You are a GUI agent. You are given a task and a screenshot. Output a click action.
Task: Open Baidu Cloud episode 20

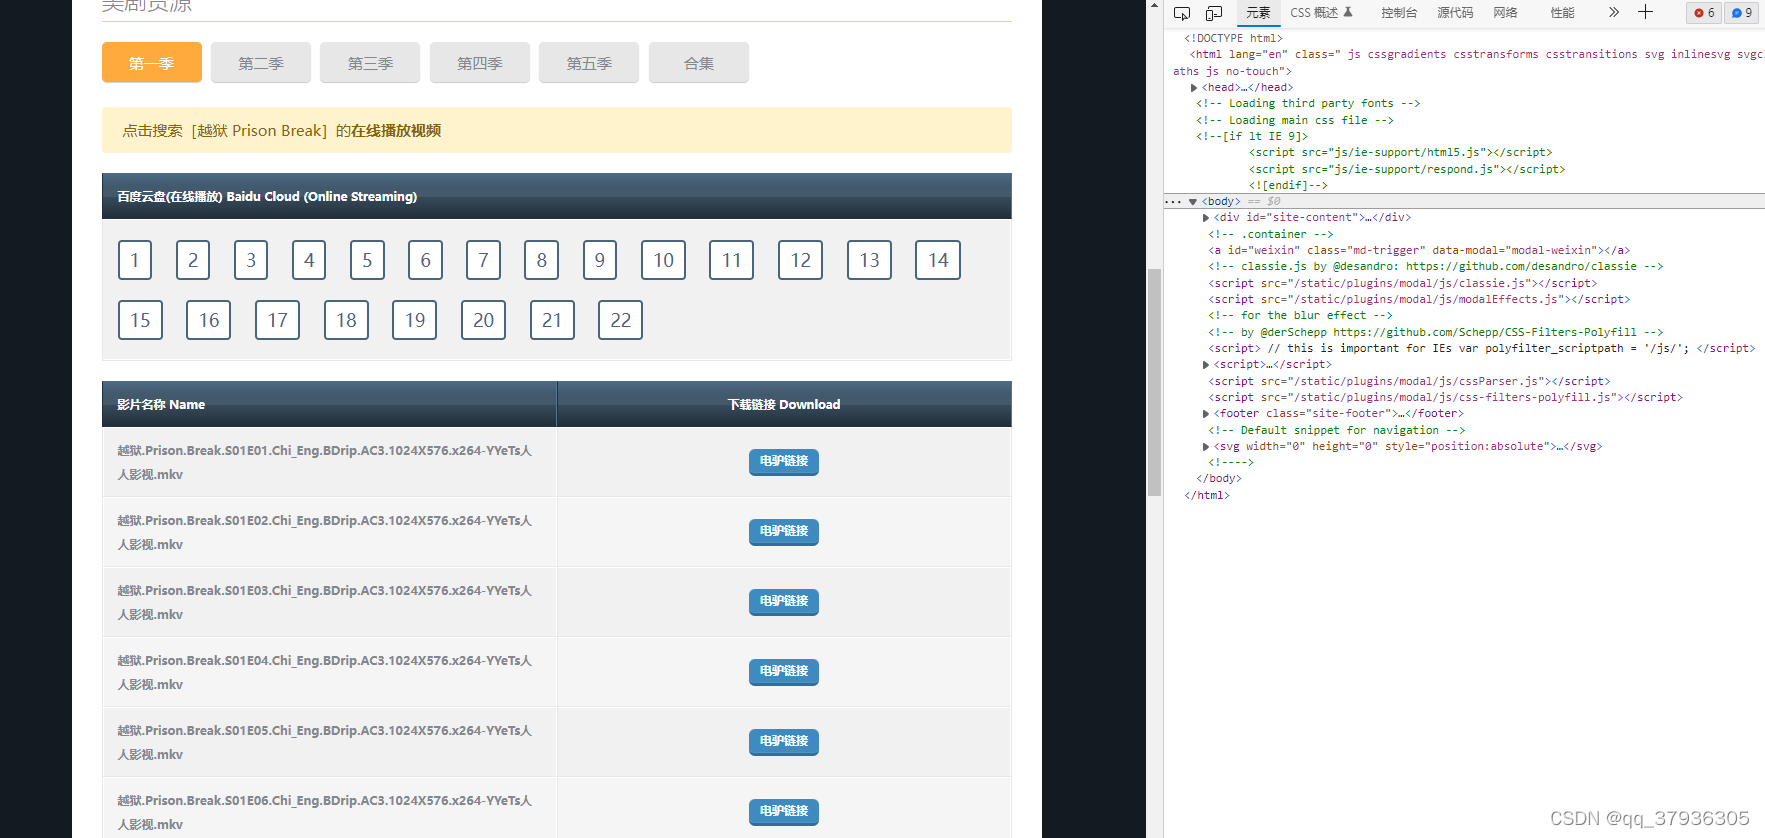(483, 320)
